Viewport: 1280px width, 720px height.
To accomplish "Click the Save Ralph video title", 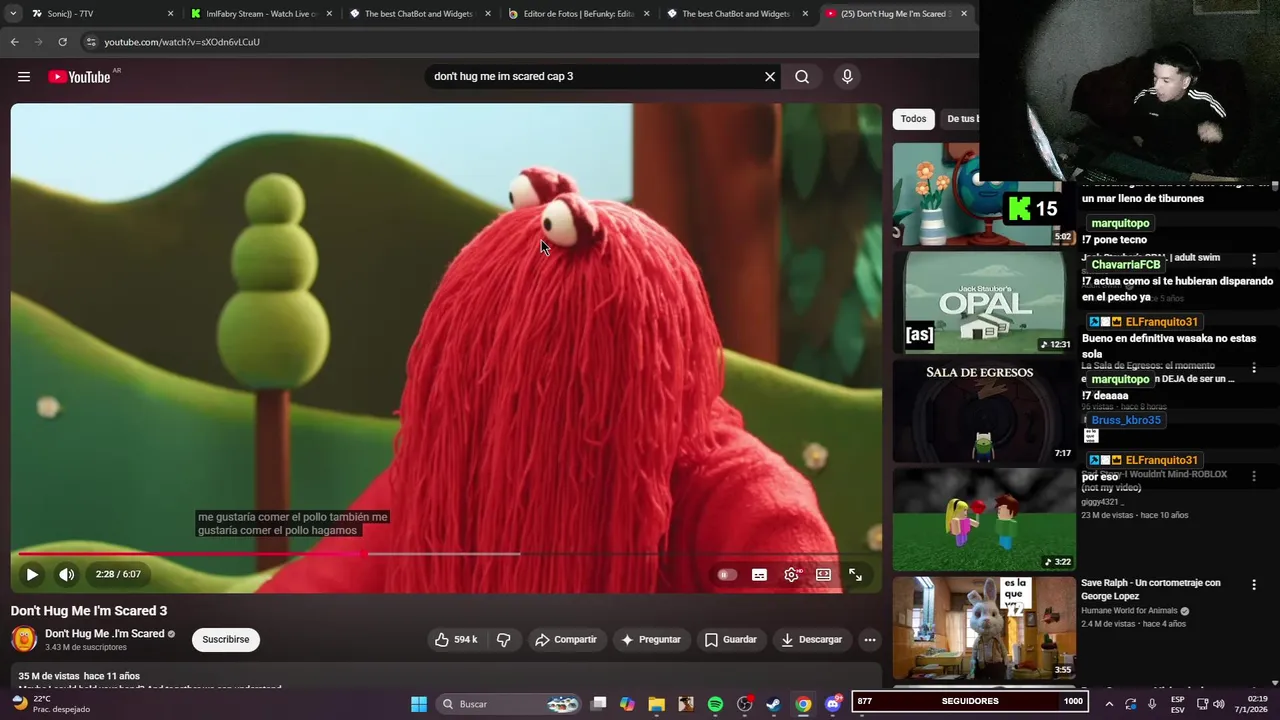I will [x=1151, y=589].
